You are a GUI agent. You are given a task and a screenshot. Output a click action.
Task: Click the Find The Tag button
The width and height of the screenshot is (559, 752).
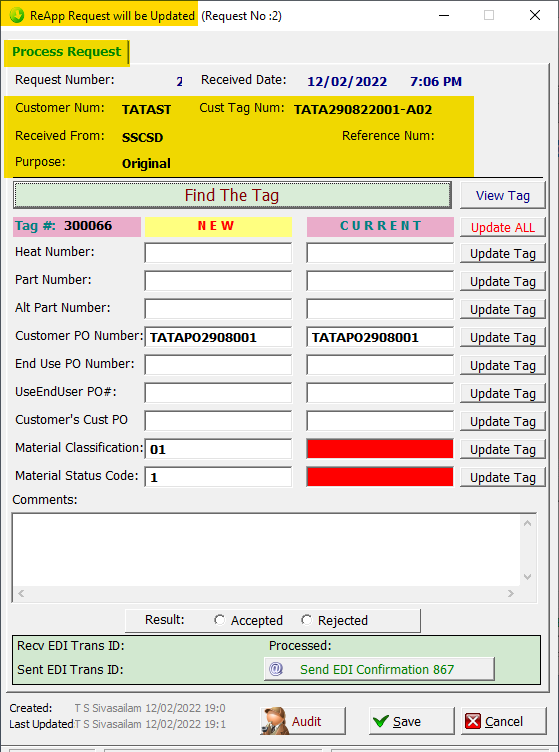click(232, 195)
